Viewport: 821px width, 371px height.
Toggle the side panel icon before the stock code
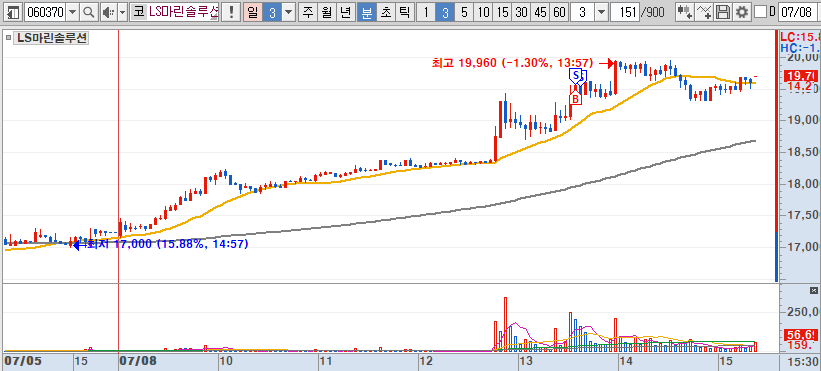point(13,12)
